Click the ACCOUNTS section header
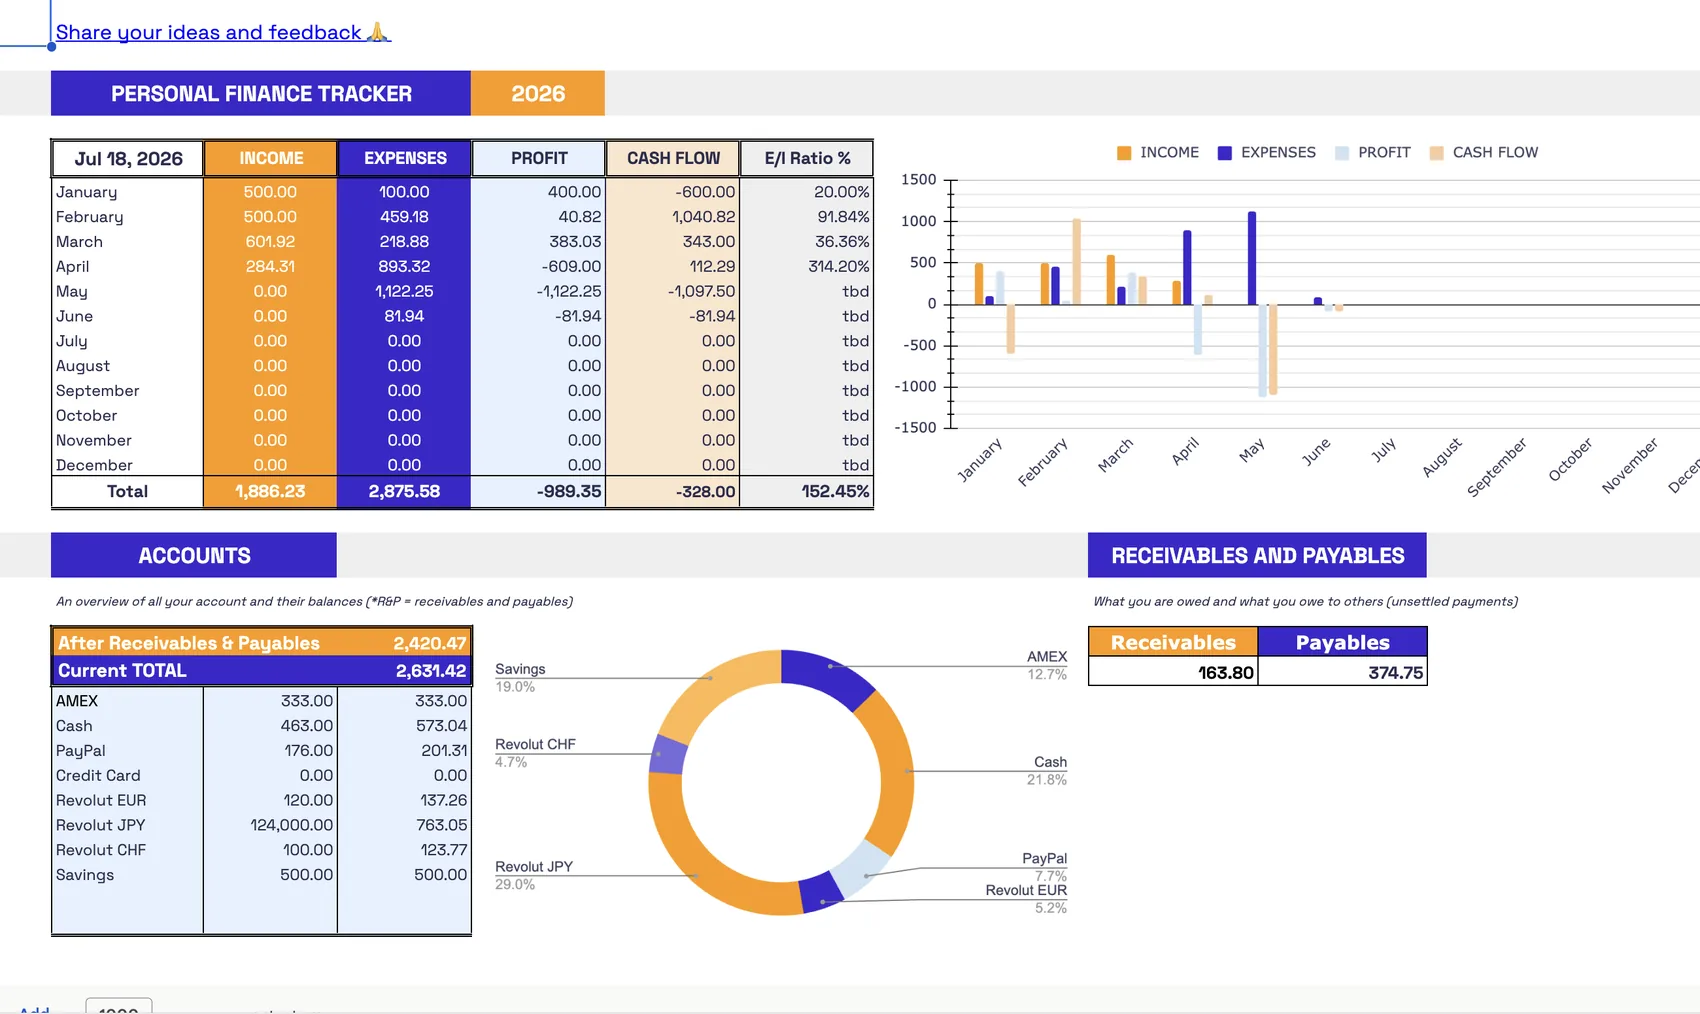 point(194,555)
